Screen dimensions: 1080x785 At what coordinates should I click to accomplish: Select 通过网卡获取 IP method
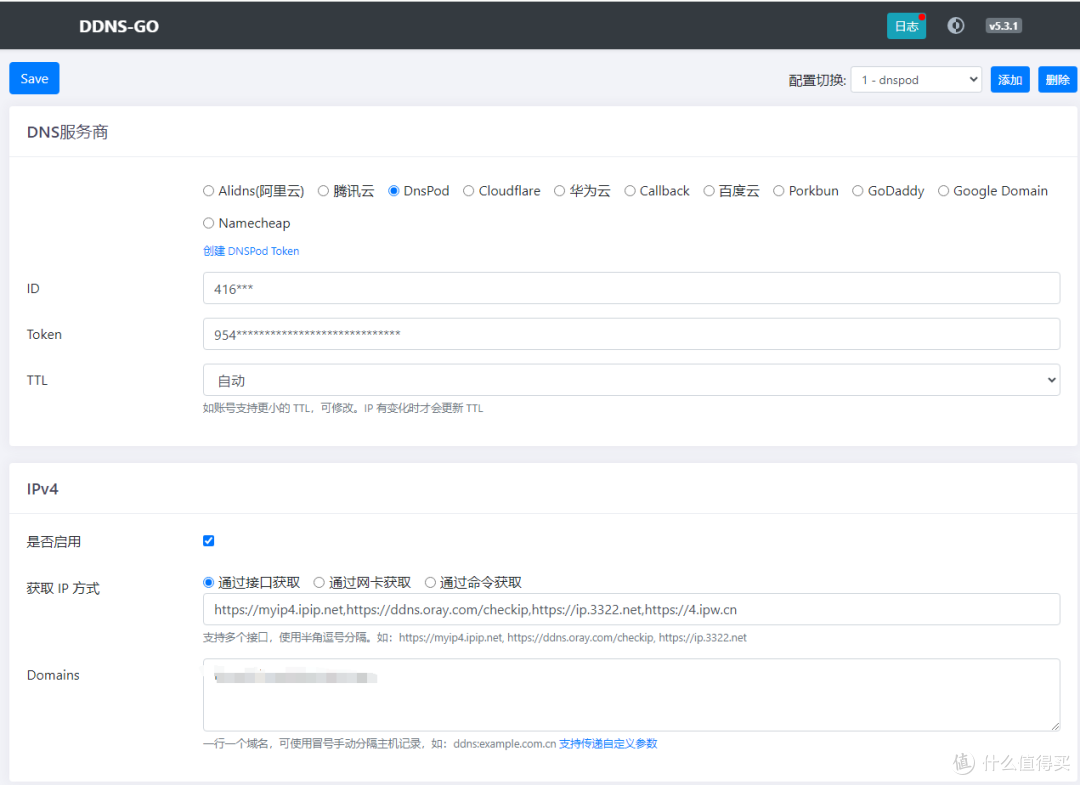point(319,583)
